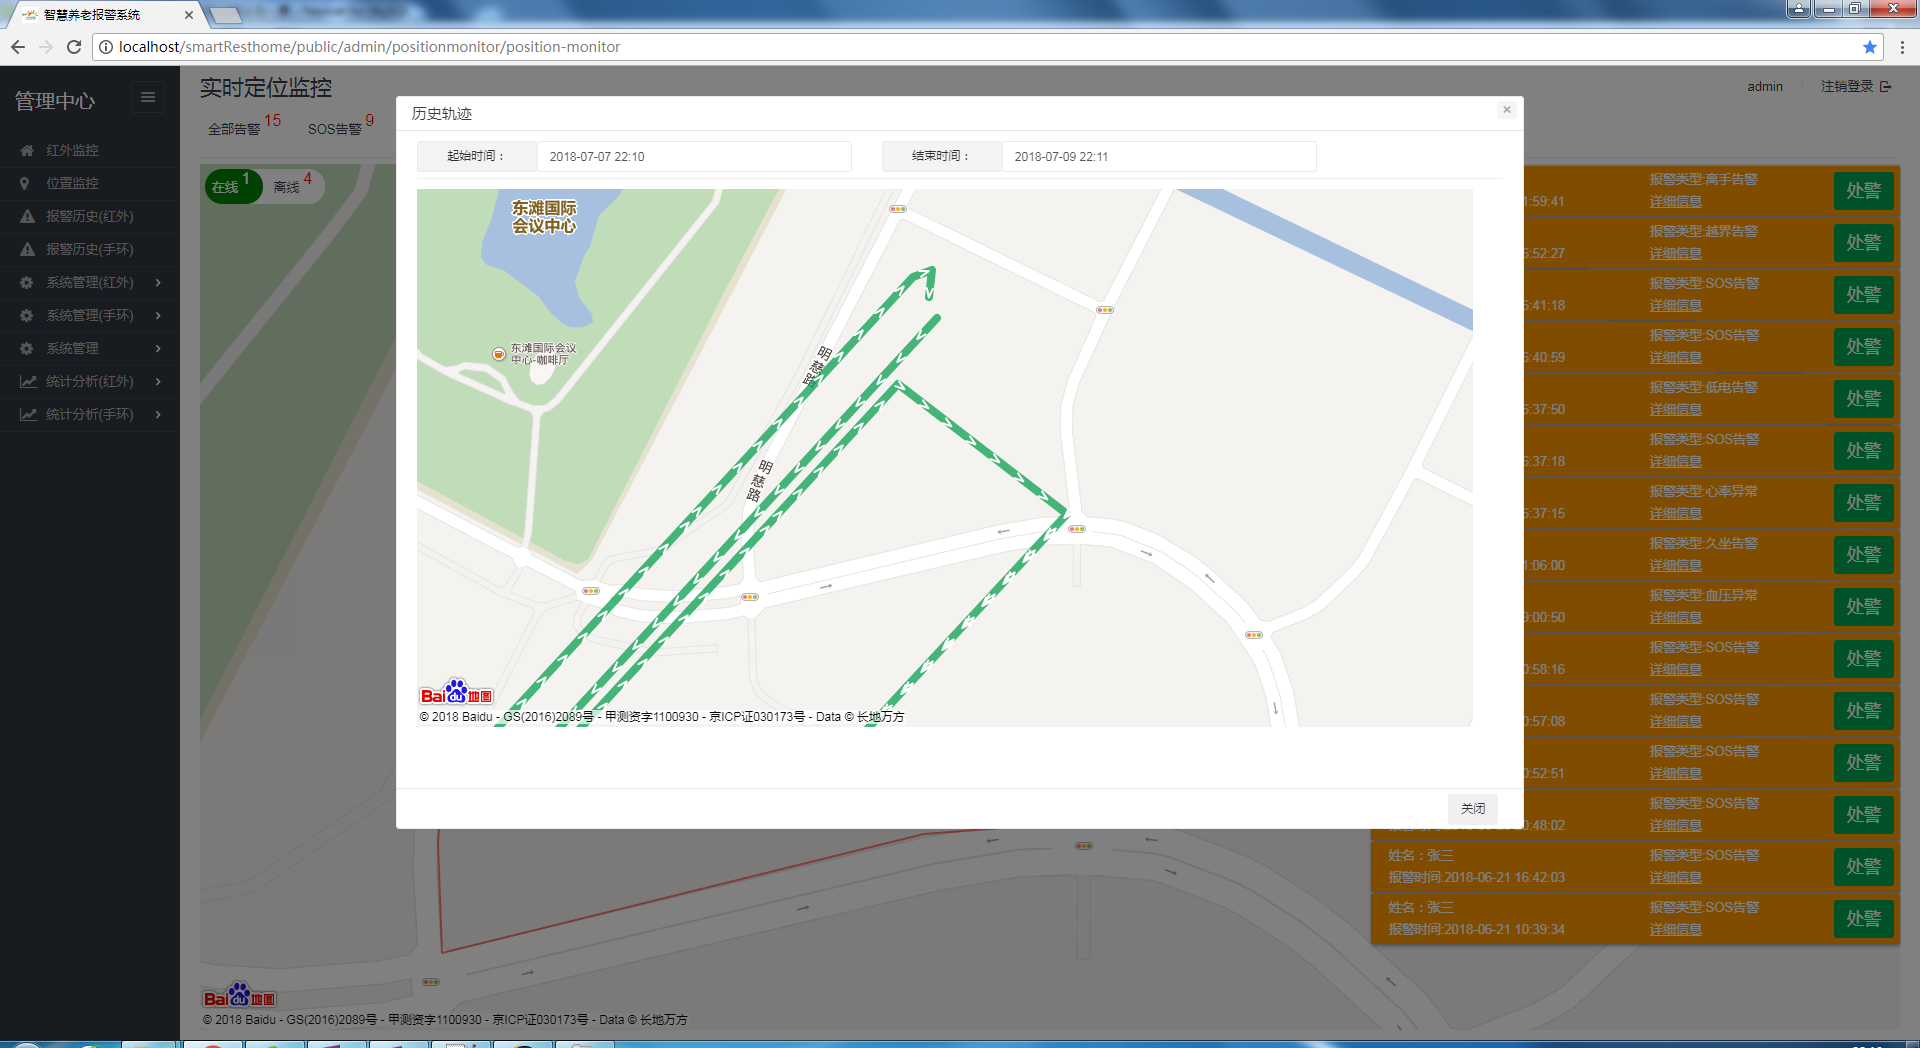Edit the 结束时间 date field
Screen dimensions: 1920x1048
pyautogui.click(x=1159, y=156)
